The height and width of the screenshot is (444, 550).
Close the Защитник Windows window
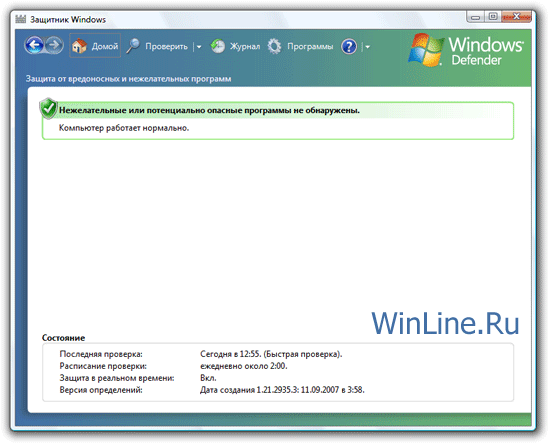tap(516, 16)
